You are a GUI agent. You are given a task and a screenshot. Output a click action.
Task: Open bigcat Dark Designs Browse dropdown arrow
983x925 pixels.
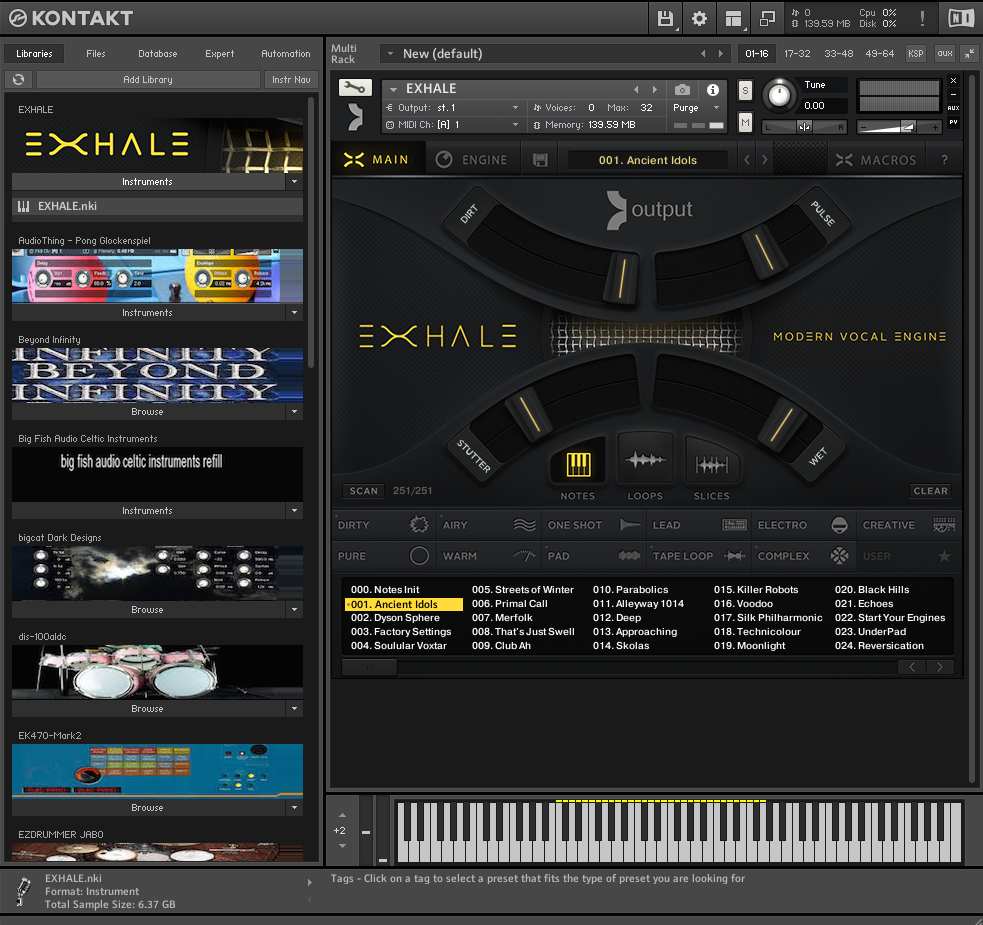coord(295,610)
